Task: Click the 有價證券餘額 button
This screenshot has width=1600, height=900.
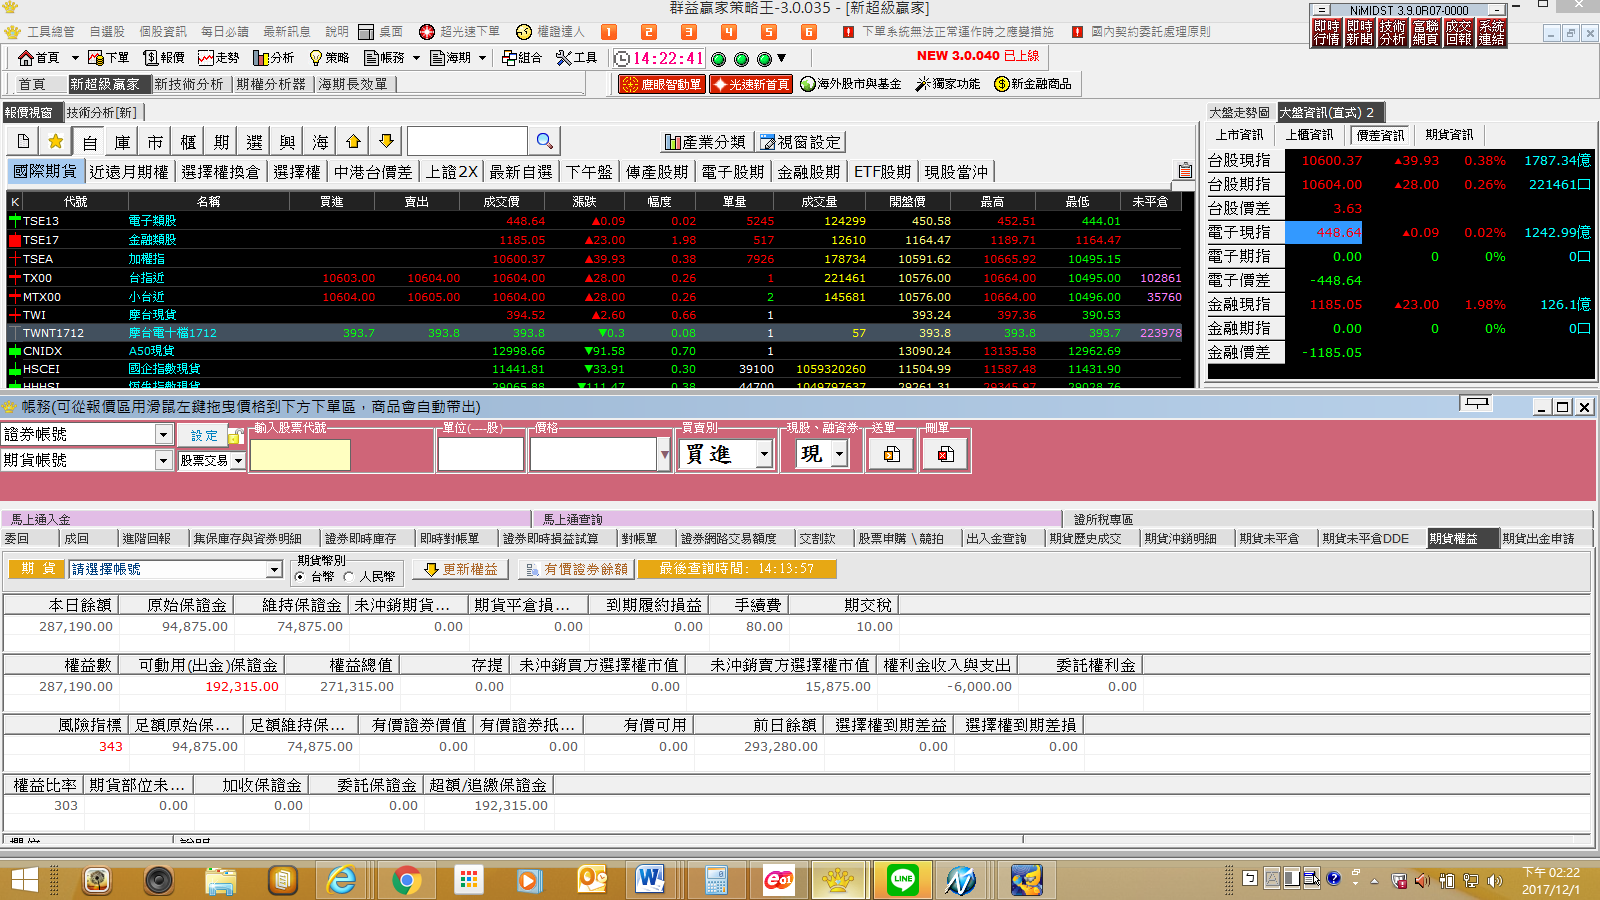Action: 576,569
